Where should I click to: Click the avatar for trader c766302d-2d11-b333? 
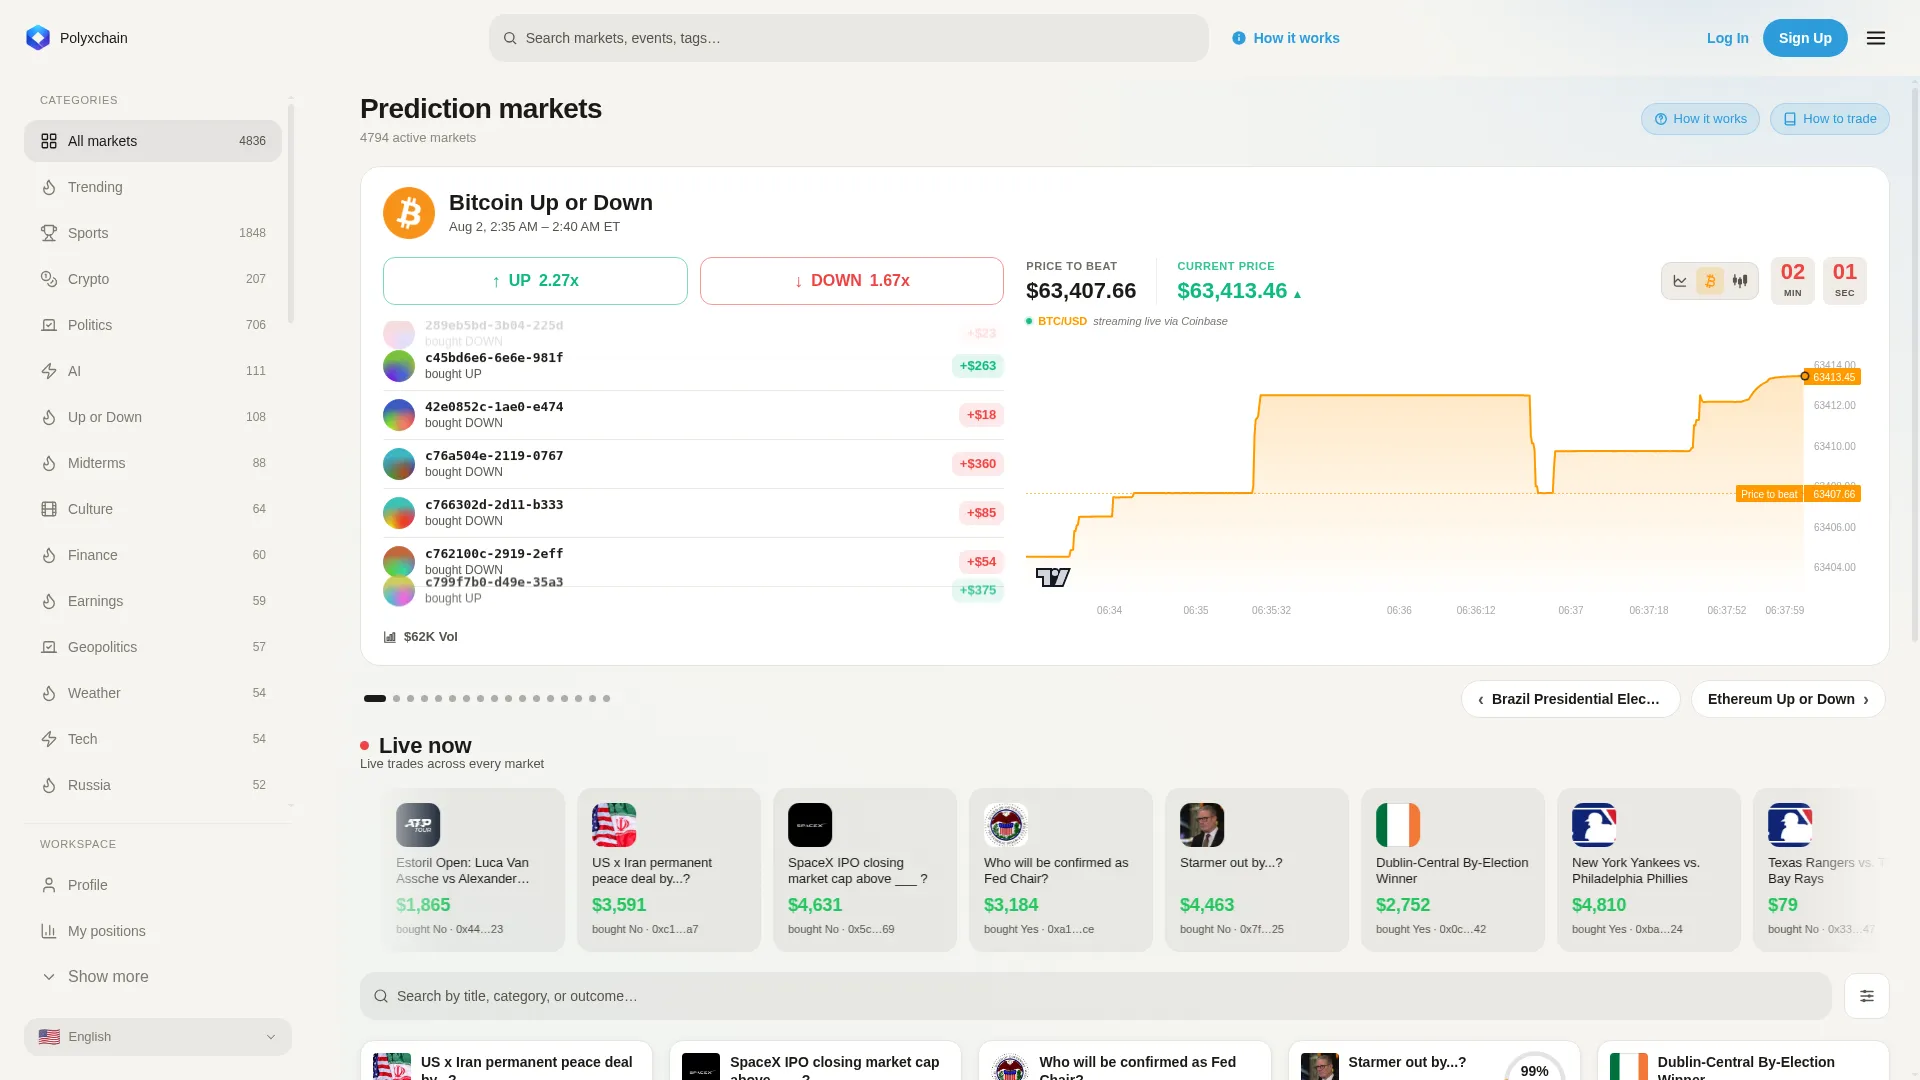point(399,513)
